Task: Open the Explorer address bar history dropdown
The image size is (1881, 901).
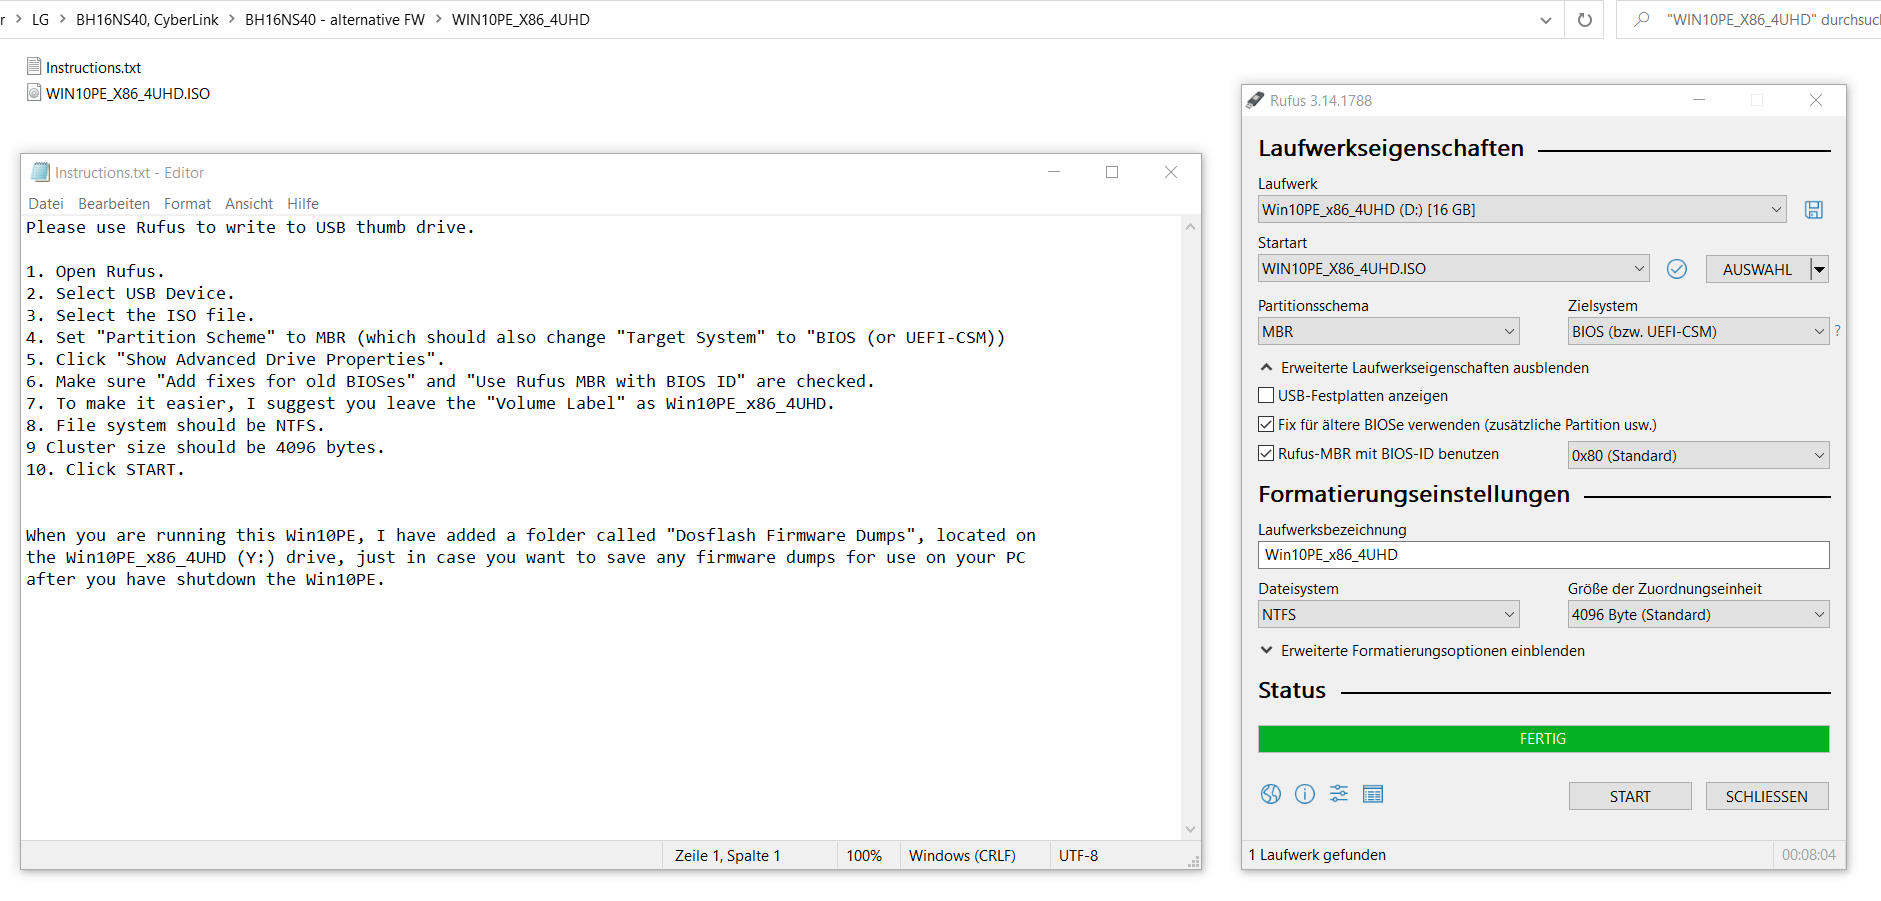Action: tap(1546, 20)
